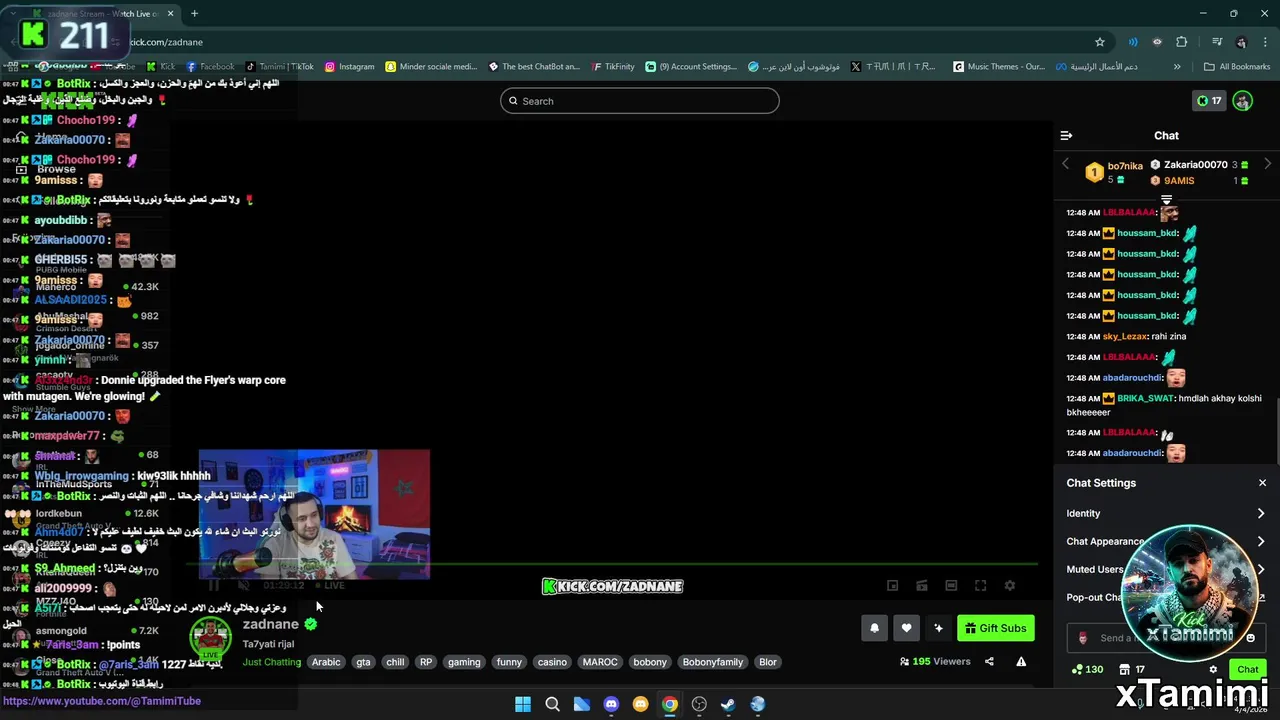Mute the stream player volume
Viewport: 1280px width, 720px height.
[243, 586]
